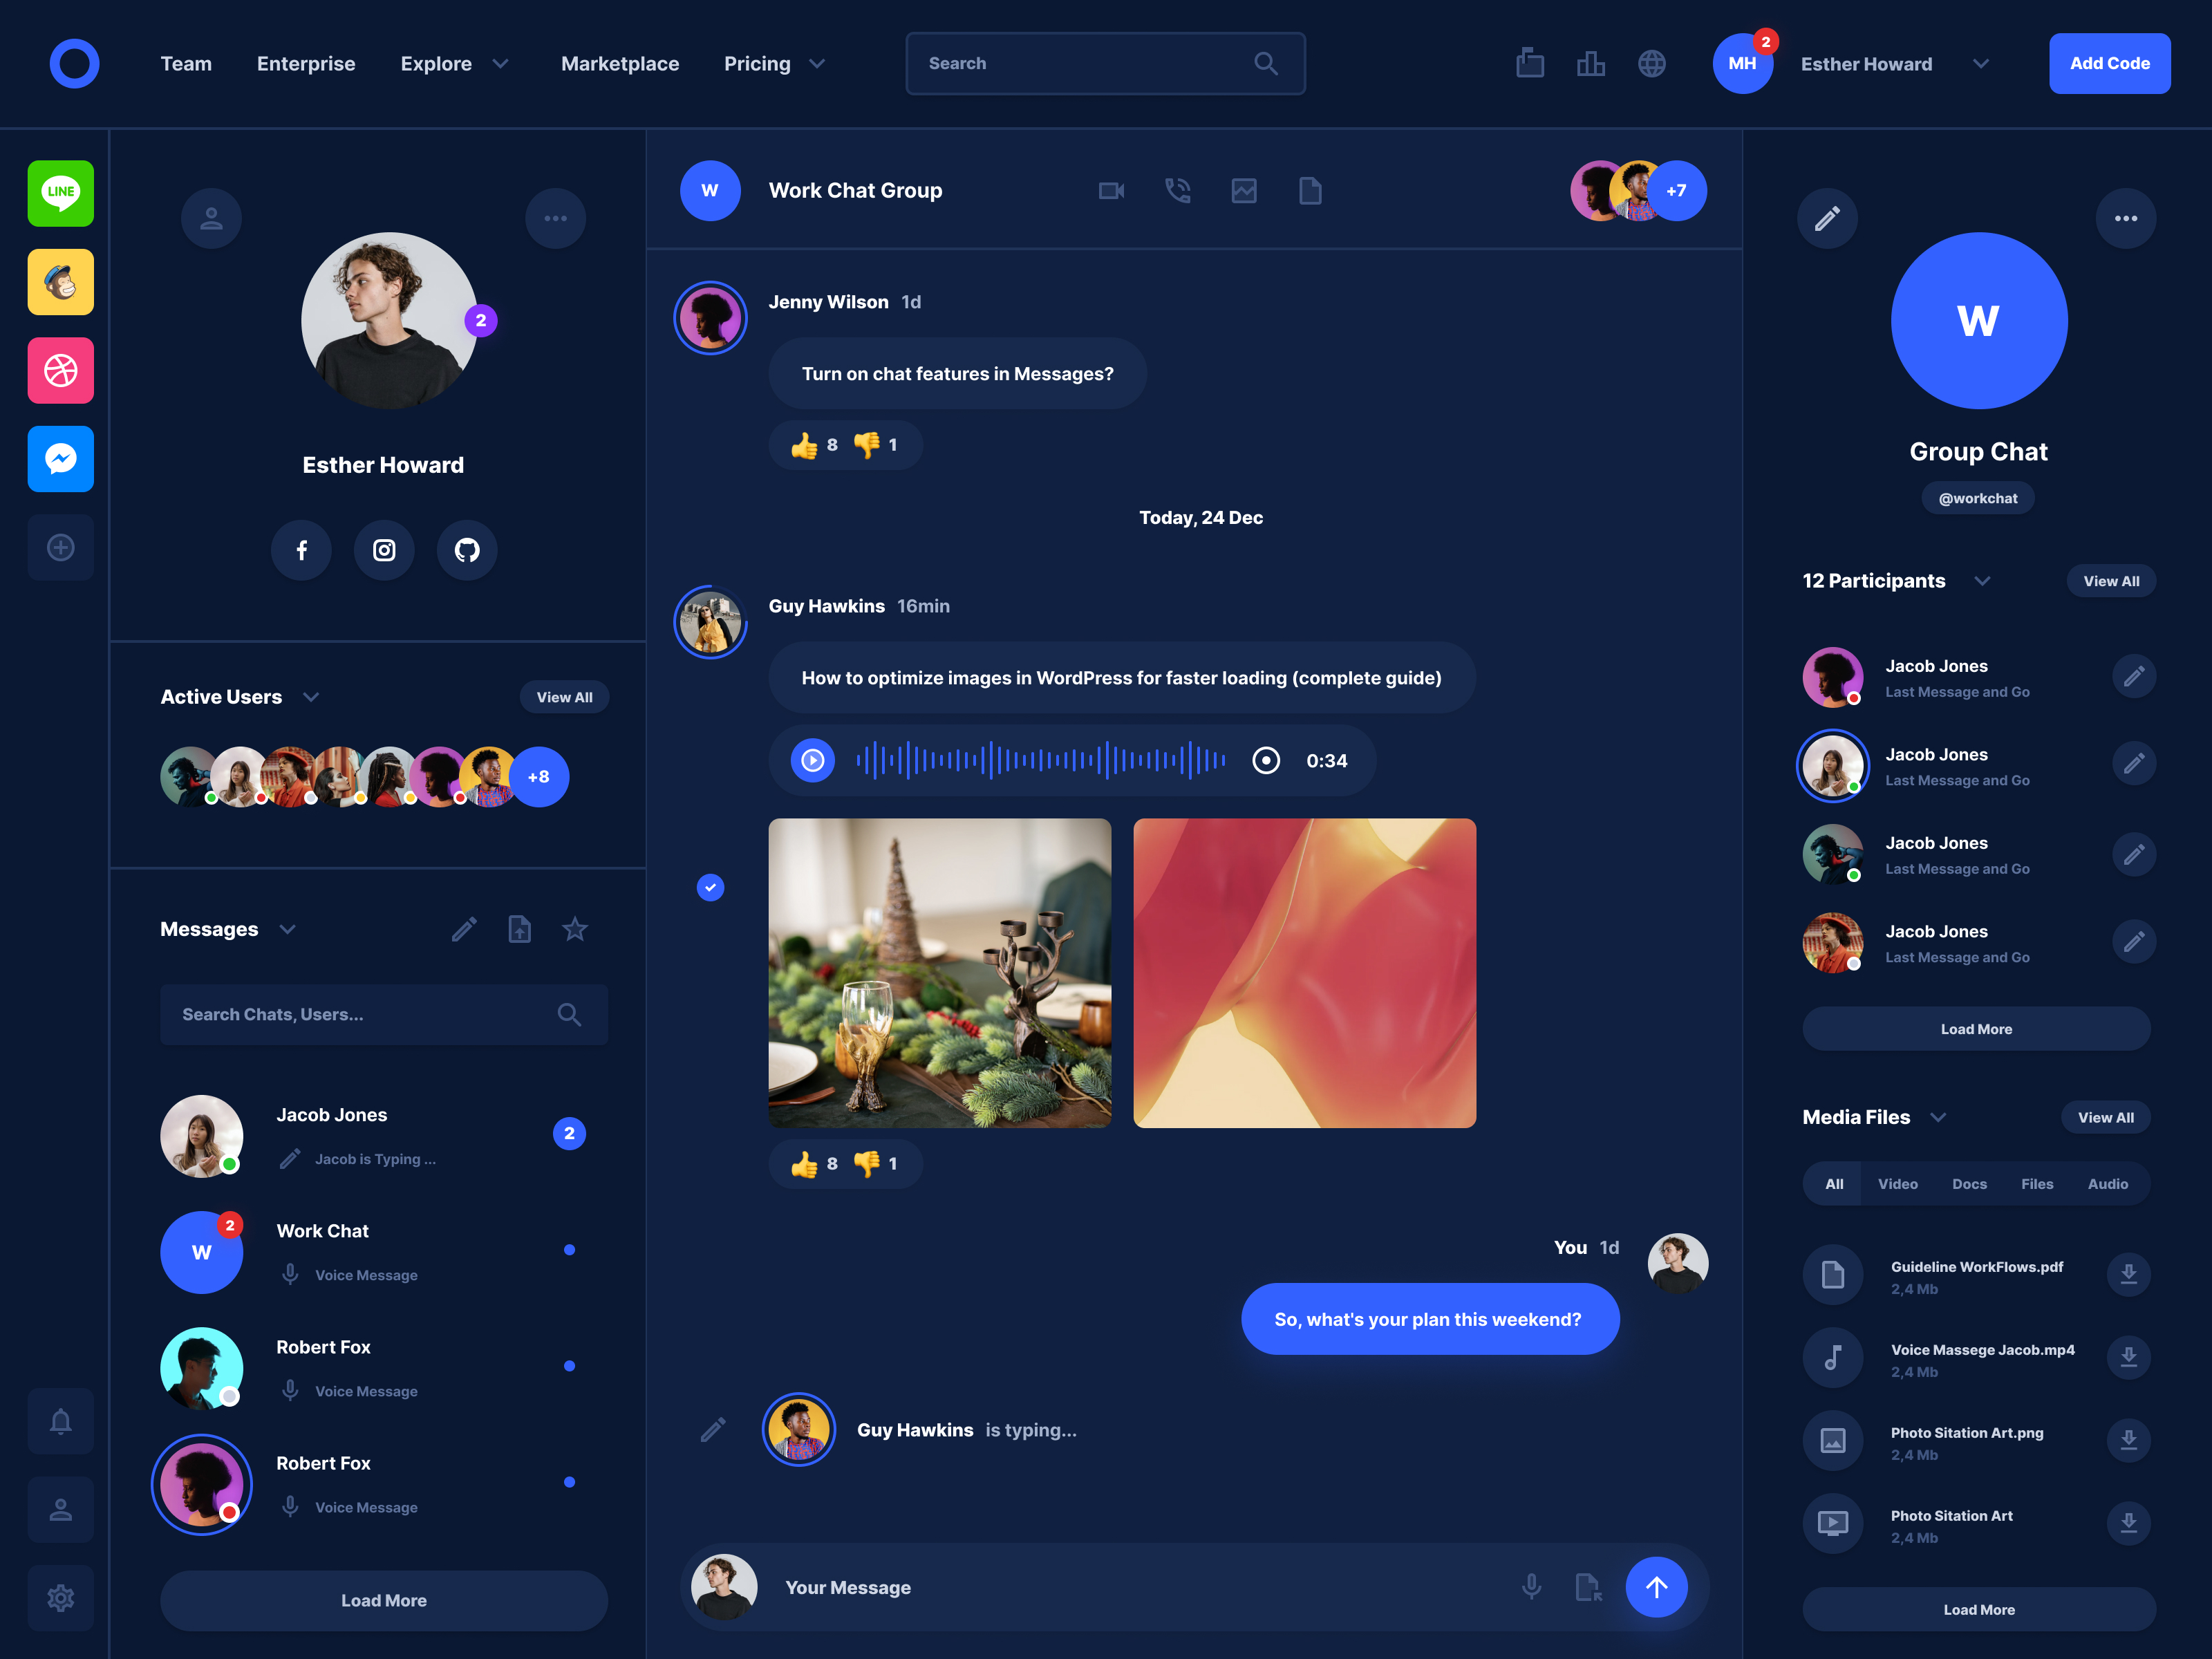Image resolution: width=2212 pixels, height=1659 pixels.
Task: Like the shared images with thumbs up
Action: tap(804, 1164)
